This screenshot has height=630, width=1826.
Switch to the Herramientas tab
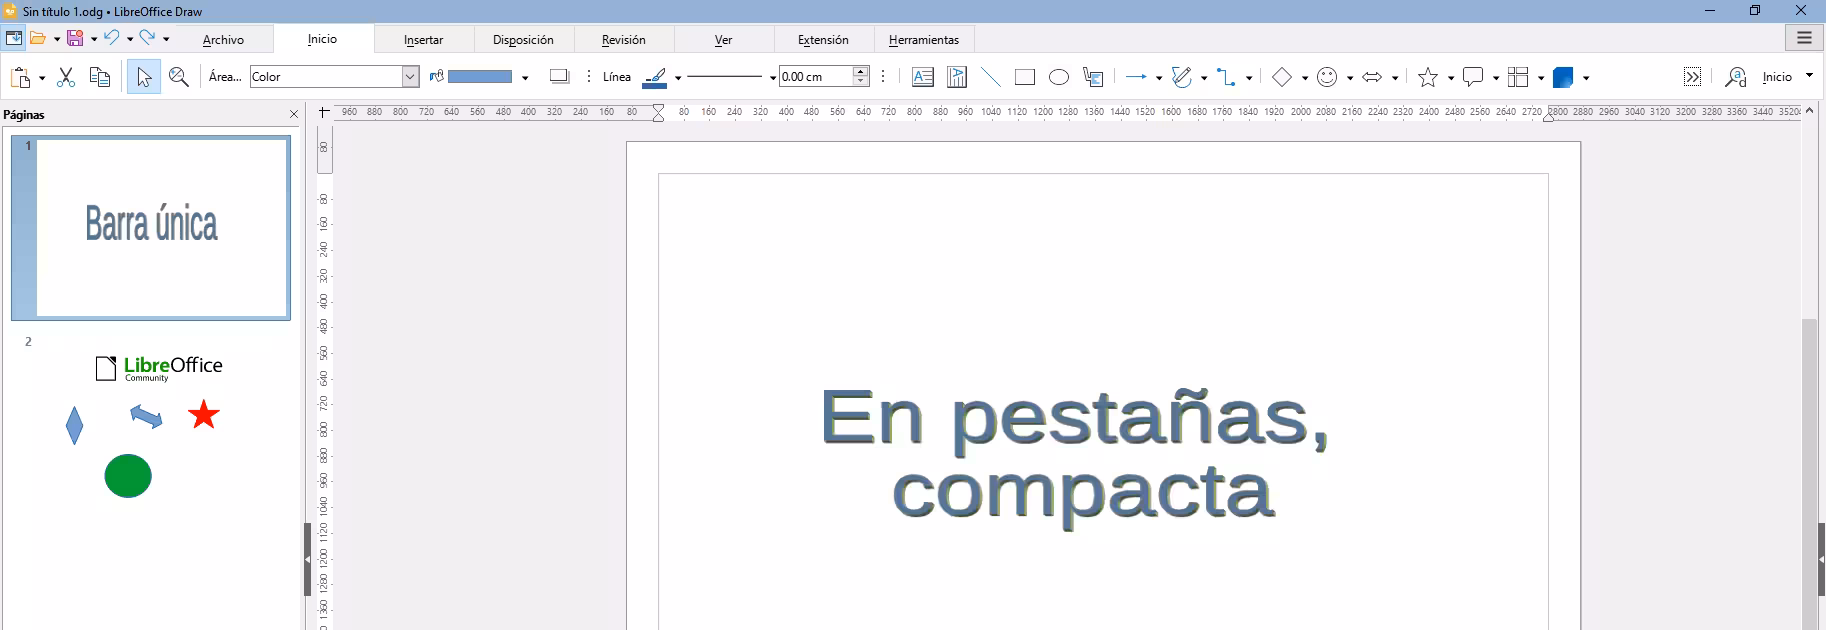pos(924,40)
